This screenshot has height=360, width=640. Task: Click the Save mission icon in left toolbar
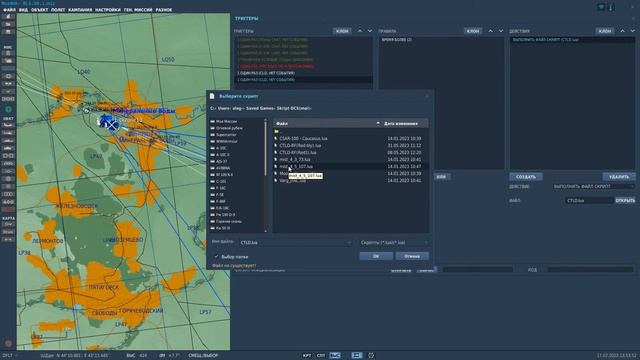click(x=8, y=31)
